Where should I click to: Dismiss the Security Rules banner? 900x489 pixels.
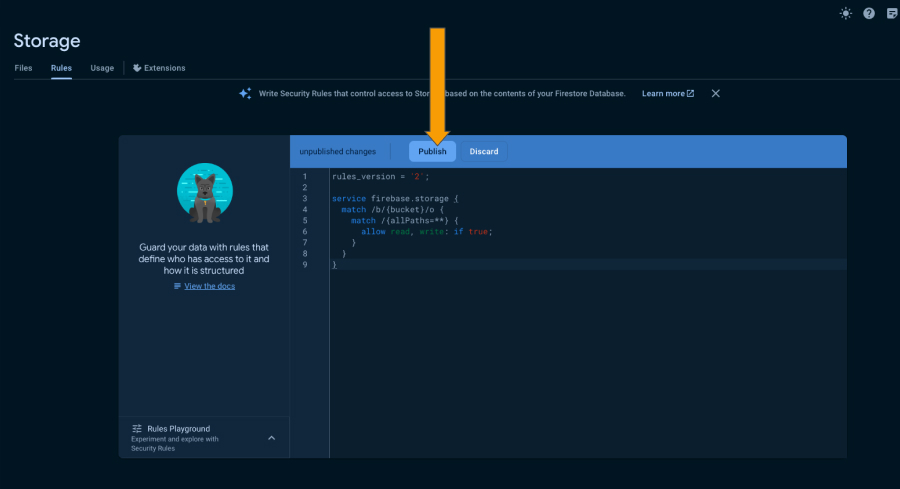715,94
